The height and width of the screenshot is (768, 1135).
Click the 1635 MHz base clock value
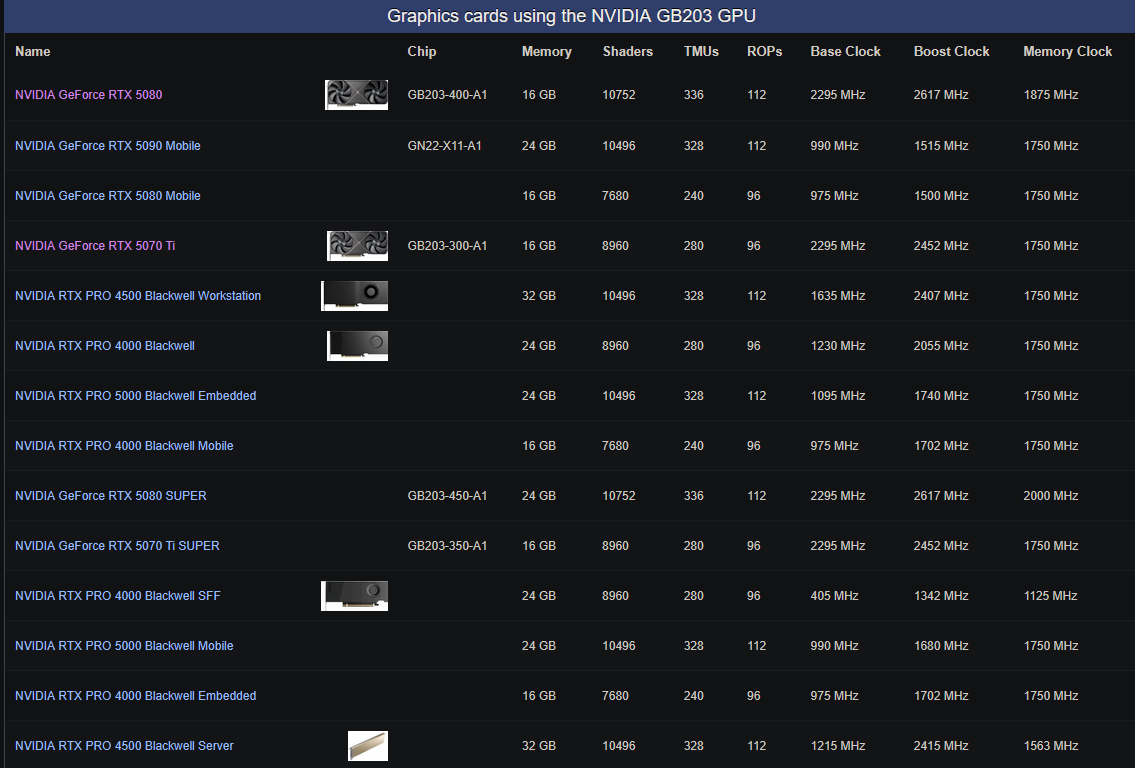tap(837, 295)
